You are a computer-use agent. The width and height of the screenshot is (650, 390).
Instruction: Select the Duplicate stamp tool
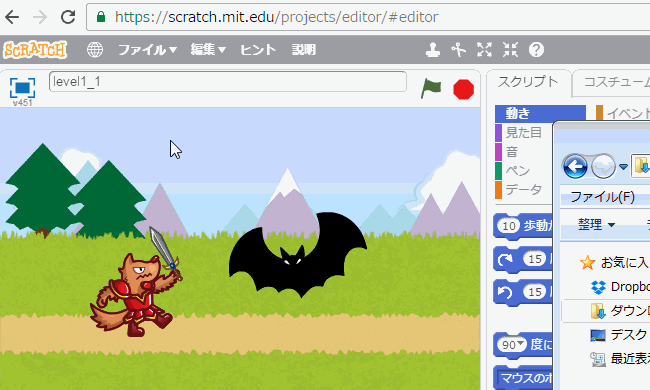[433, 50]
